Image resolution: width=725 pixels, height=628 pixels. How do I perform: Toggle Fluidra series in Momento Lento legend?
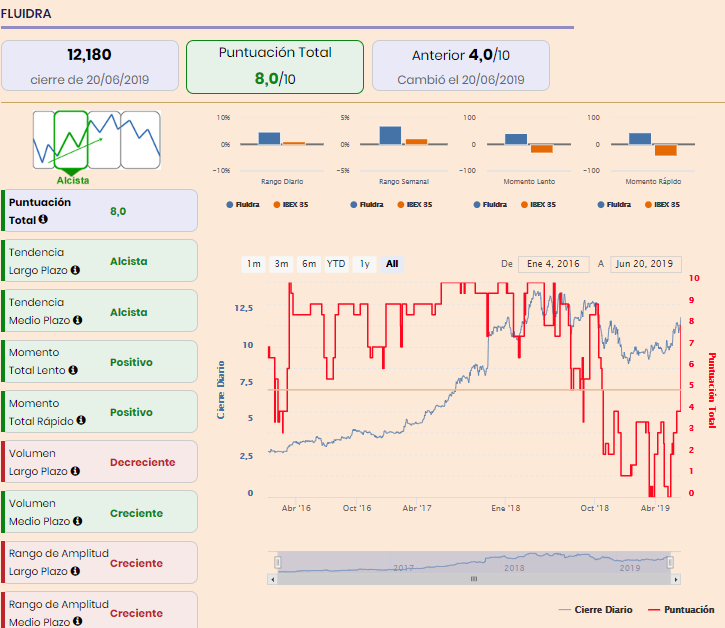coord(490,204)
